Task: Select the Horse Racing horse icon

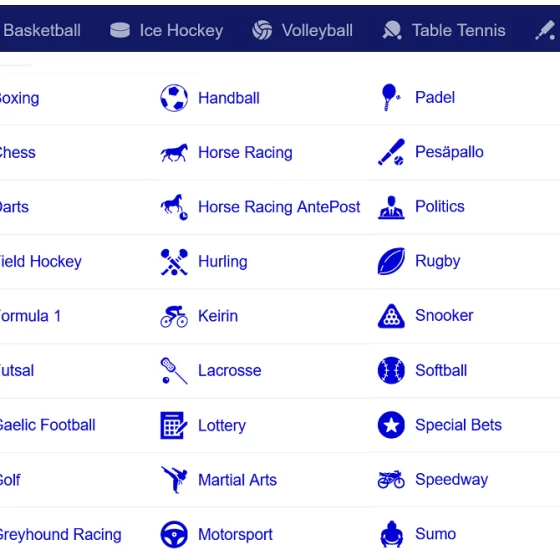Action: tap(174, 153)
